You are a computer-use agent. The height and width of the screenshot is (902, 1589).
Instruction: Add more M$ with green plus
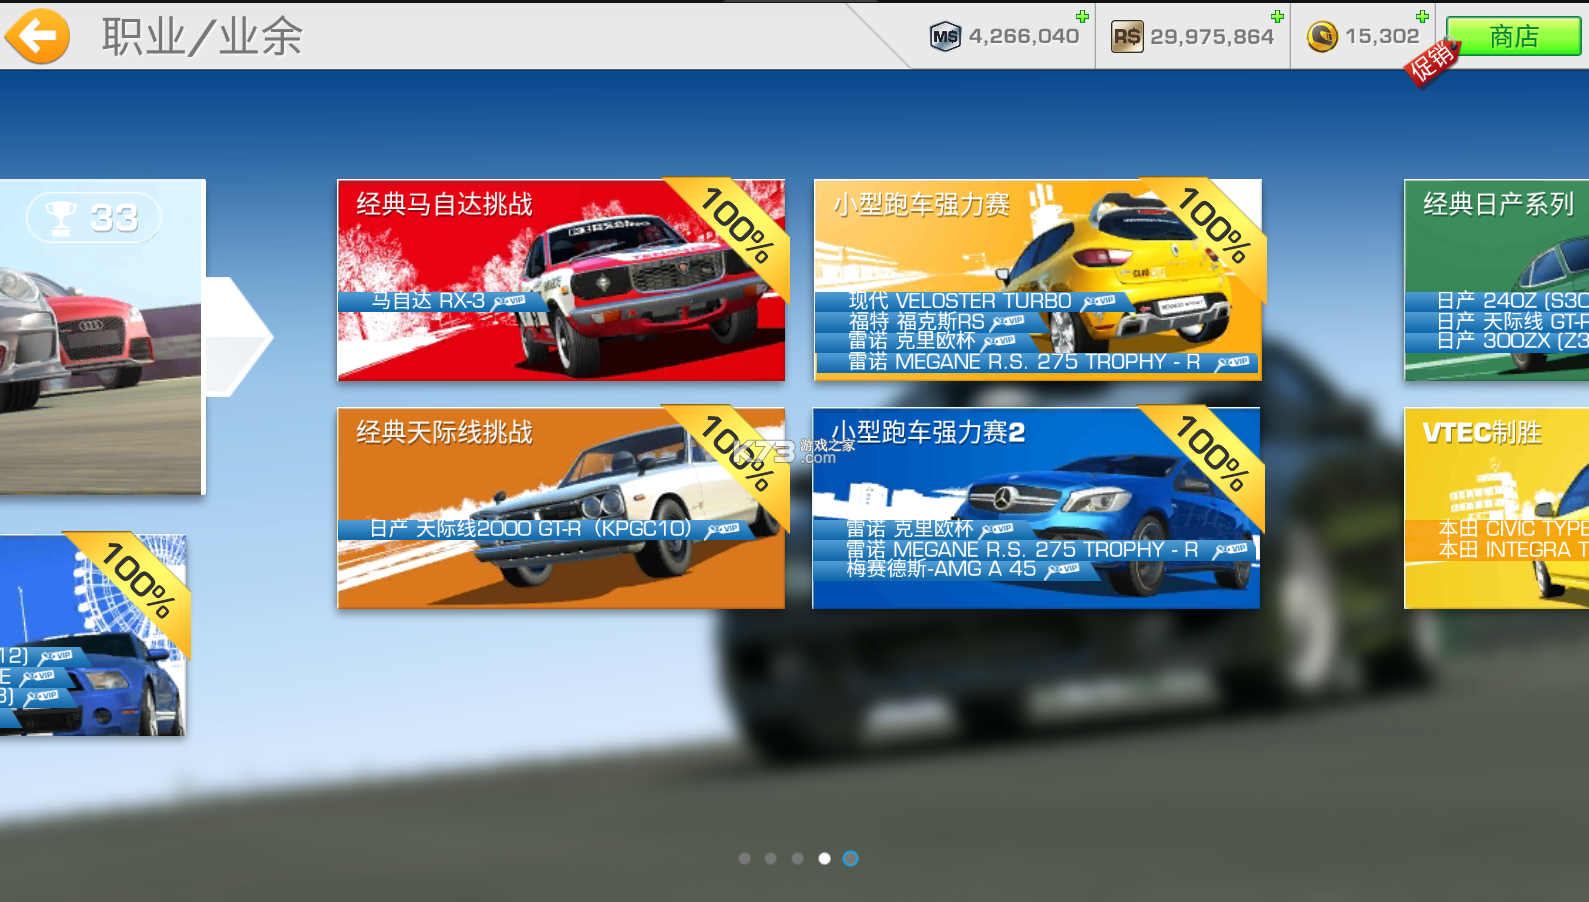coord(1082,16)
